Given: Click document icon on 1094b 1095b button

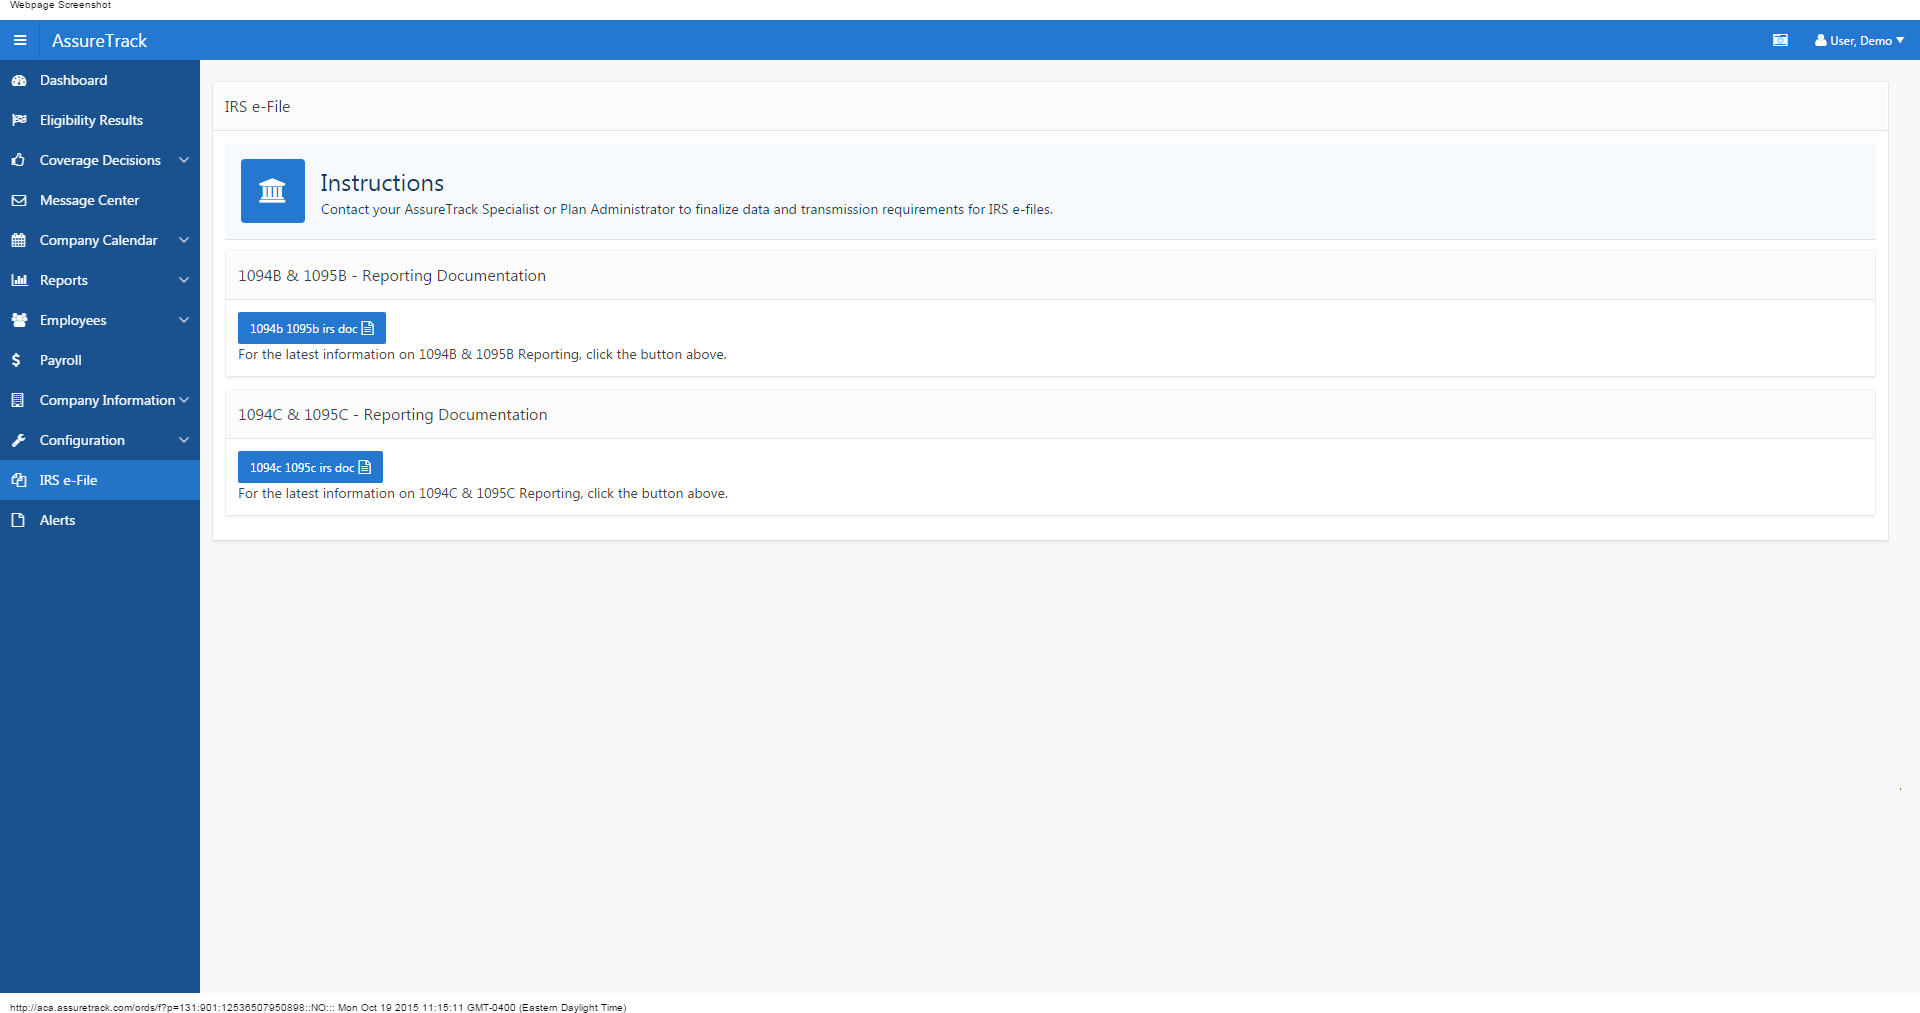Looking at the screenshot, I should 368,328.
